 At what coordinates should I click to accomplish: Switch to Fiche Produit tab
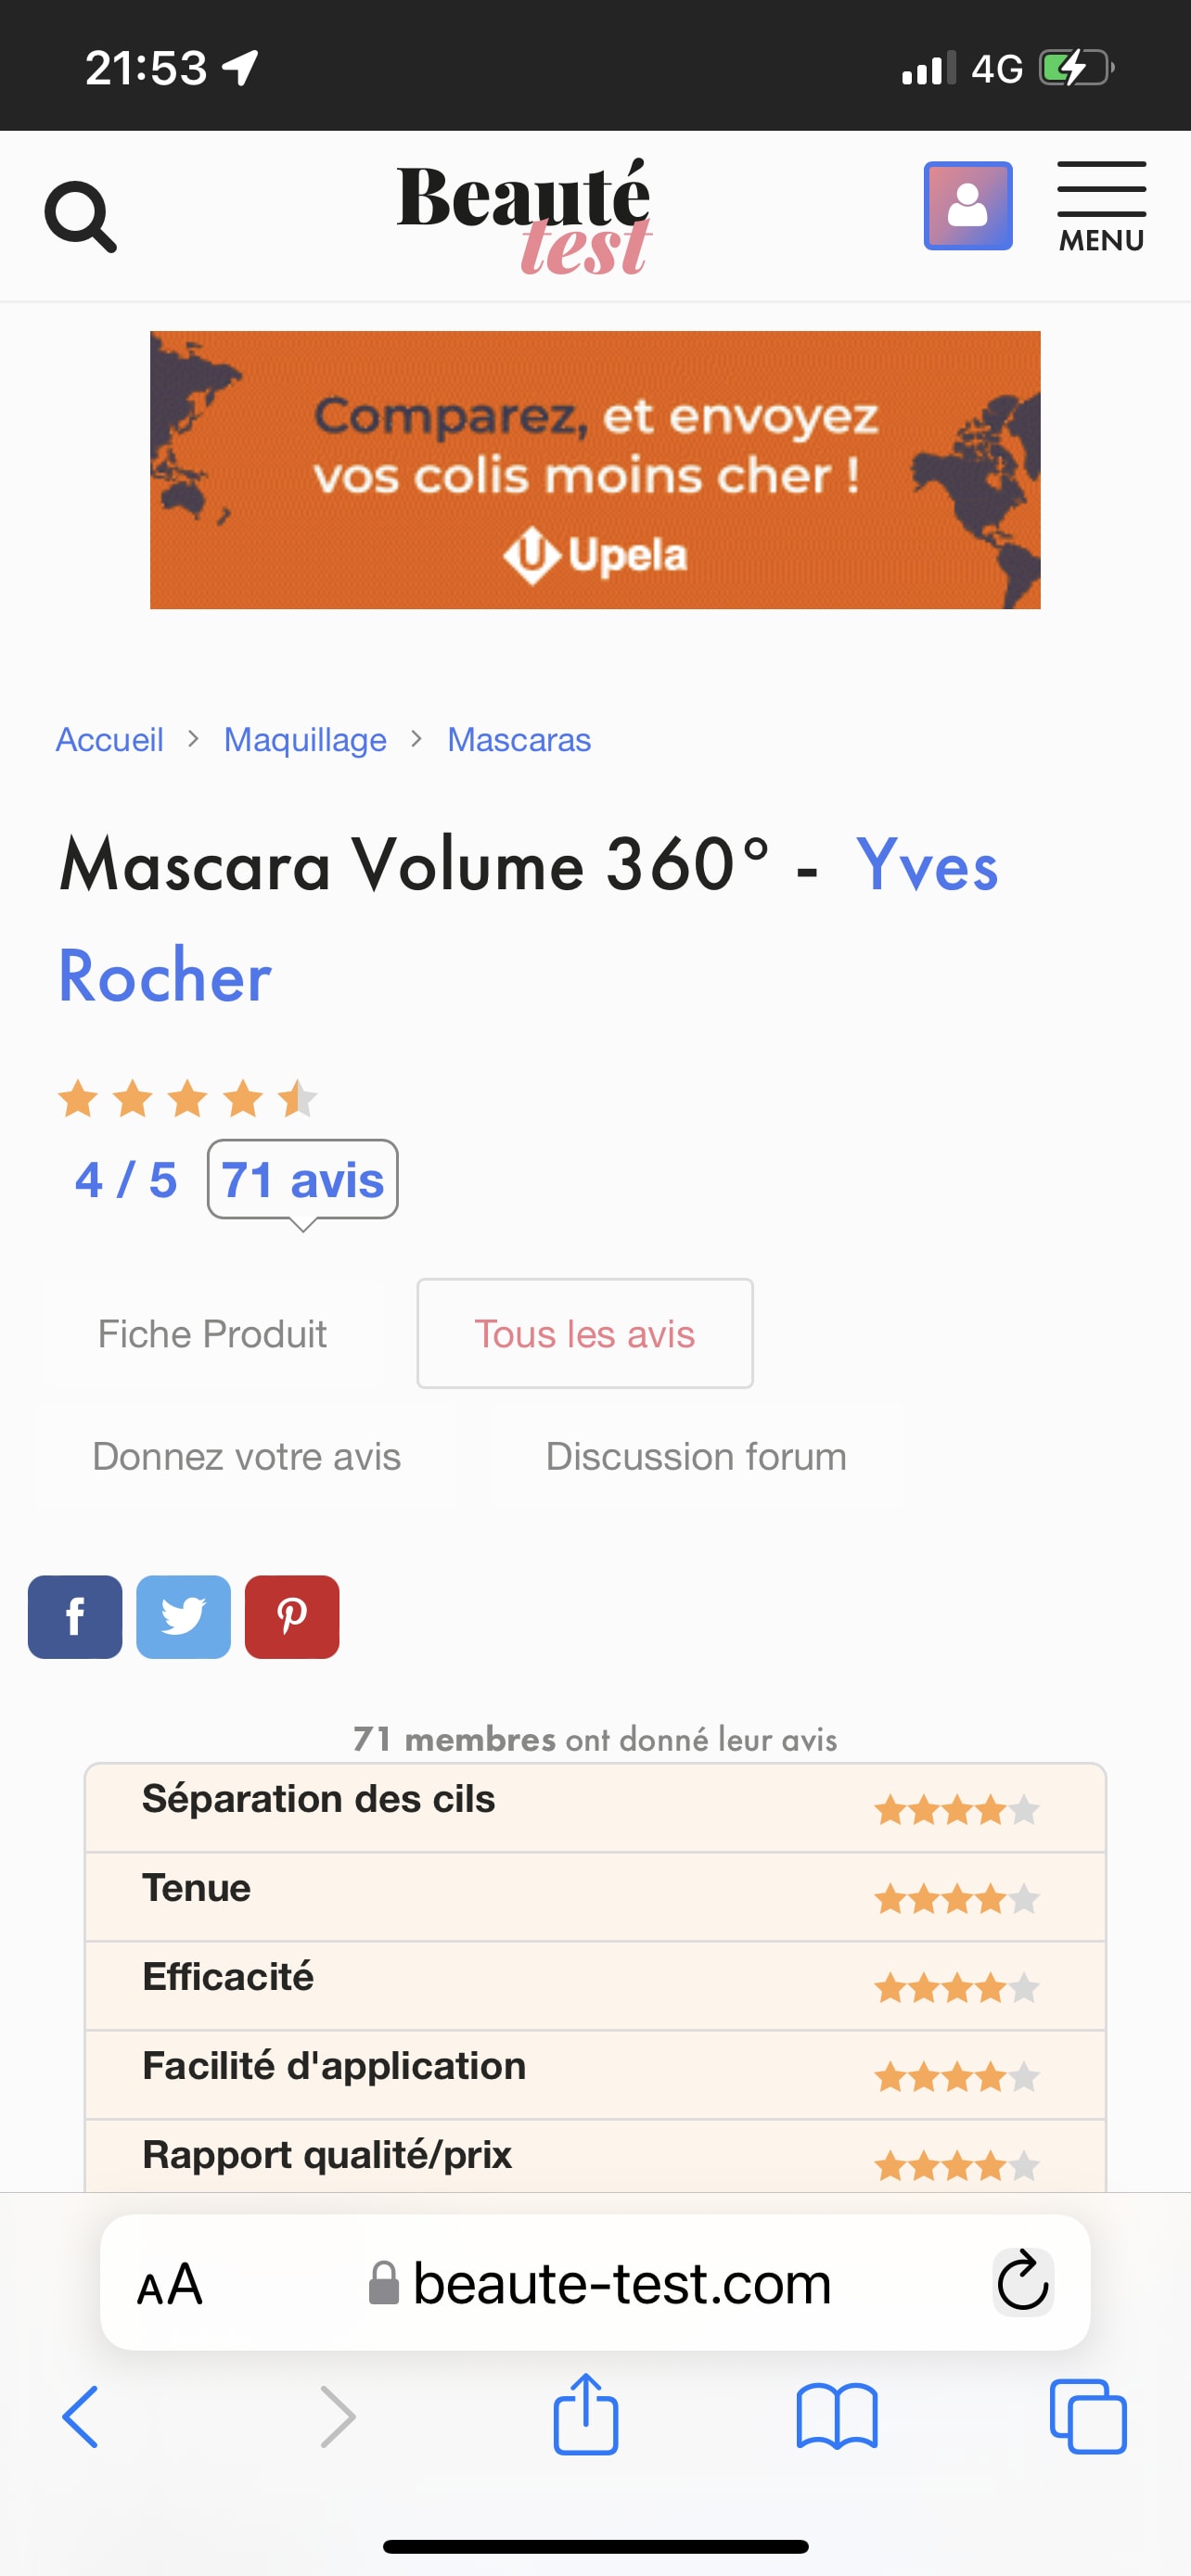(x=212, y=1334)
